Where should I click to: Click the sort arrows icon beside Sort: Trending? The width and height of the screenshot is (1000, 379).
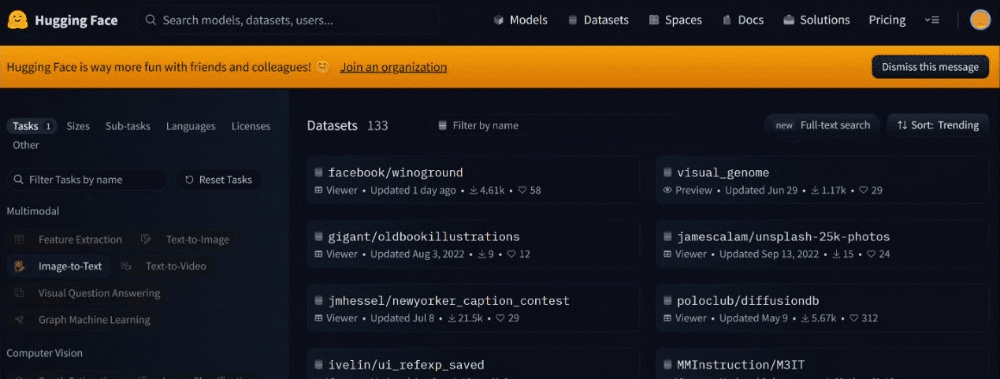click(x=902, y=125)
